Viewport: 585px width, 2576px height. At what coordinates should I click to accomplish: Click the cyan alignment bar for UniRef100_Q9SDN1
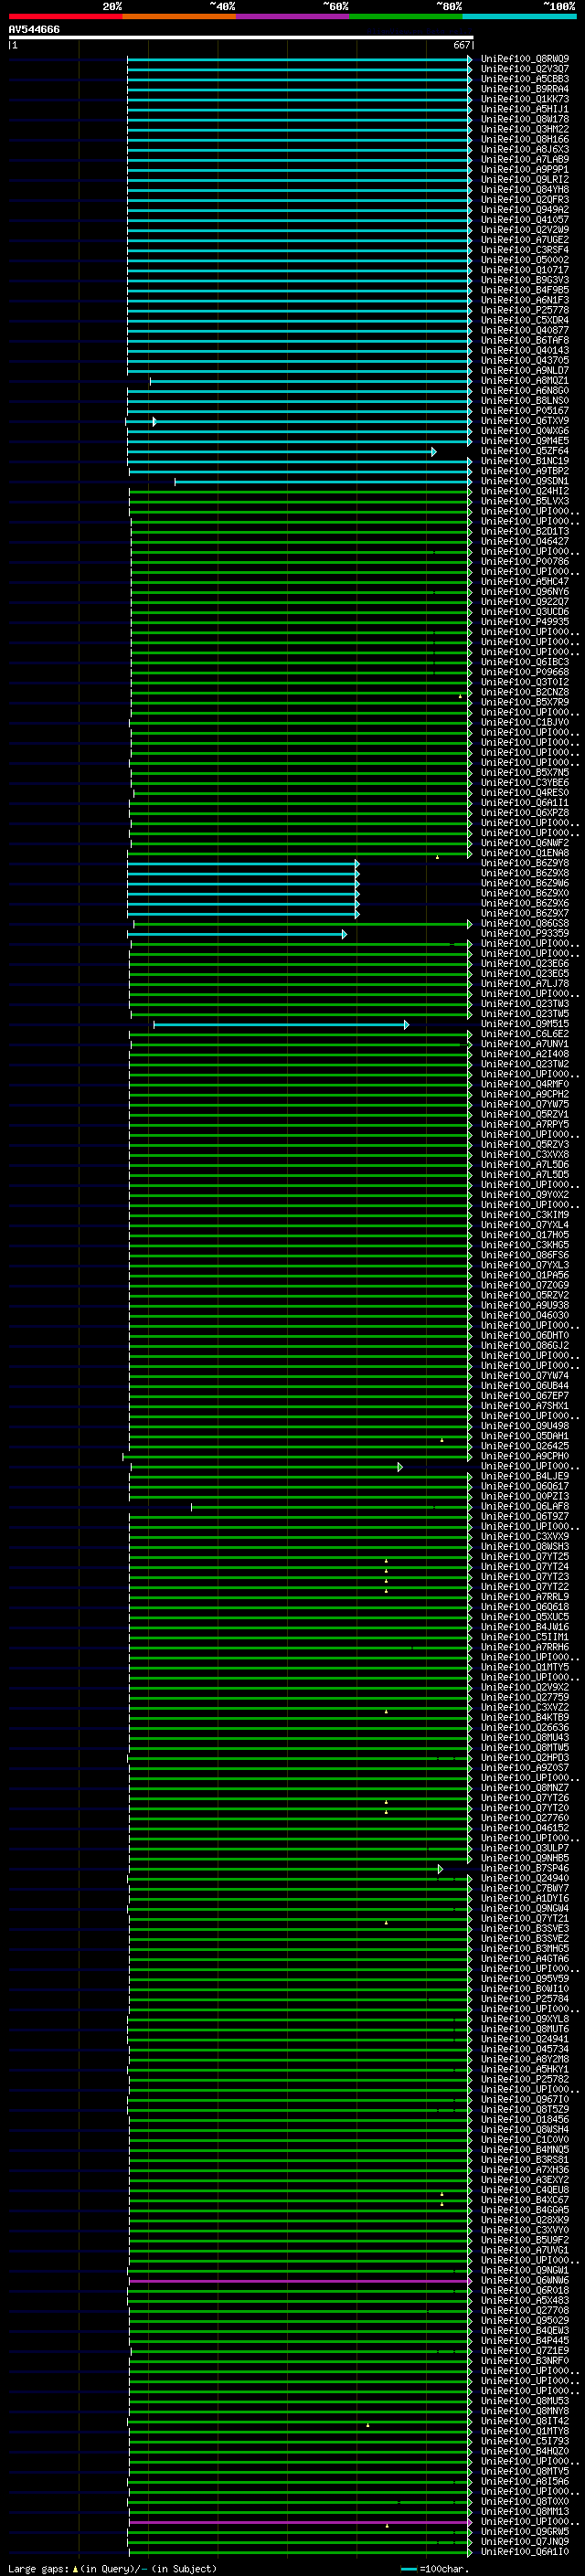(x=323, y=482)
